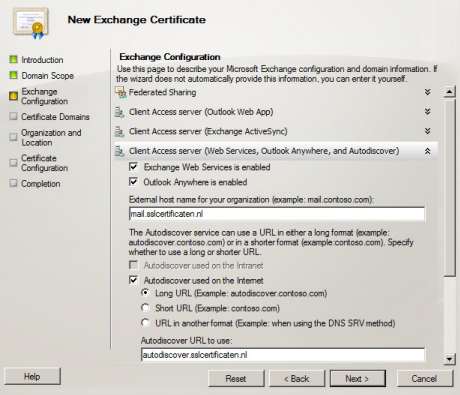The image size is (460, 395).
Task: Go to the Certificate Domains step
Action: click(55, 117)
